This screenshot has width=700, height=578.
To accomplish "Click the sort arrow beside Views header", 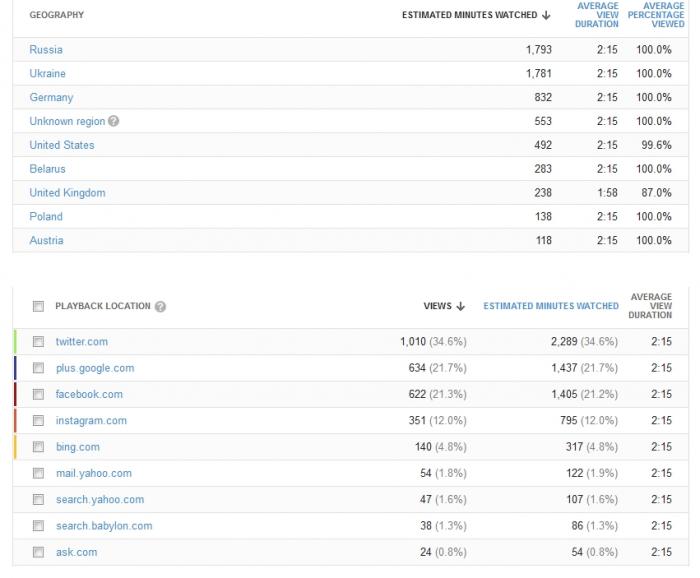I will pos(461,306).
